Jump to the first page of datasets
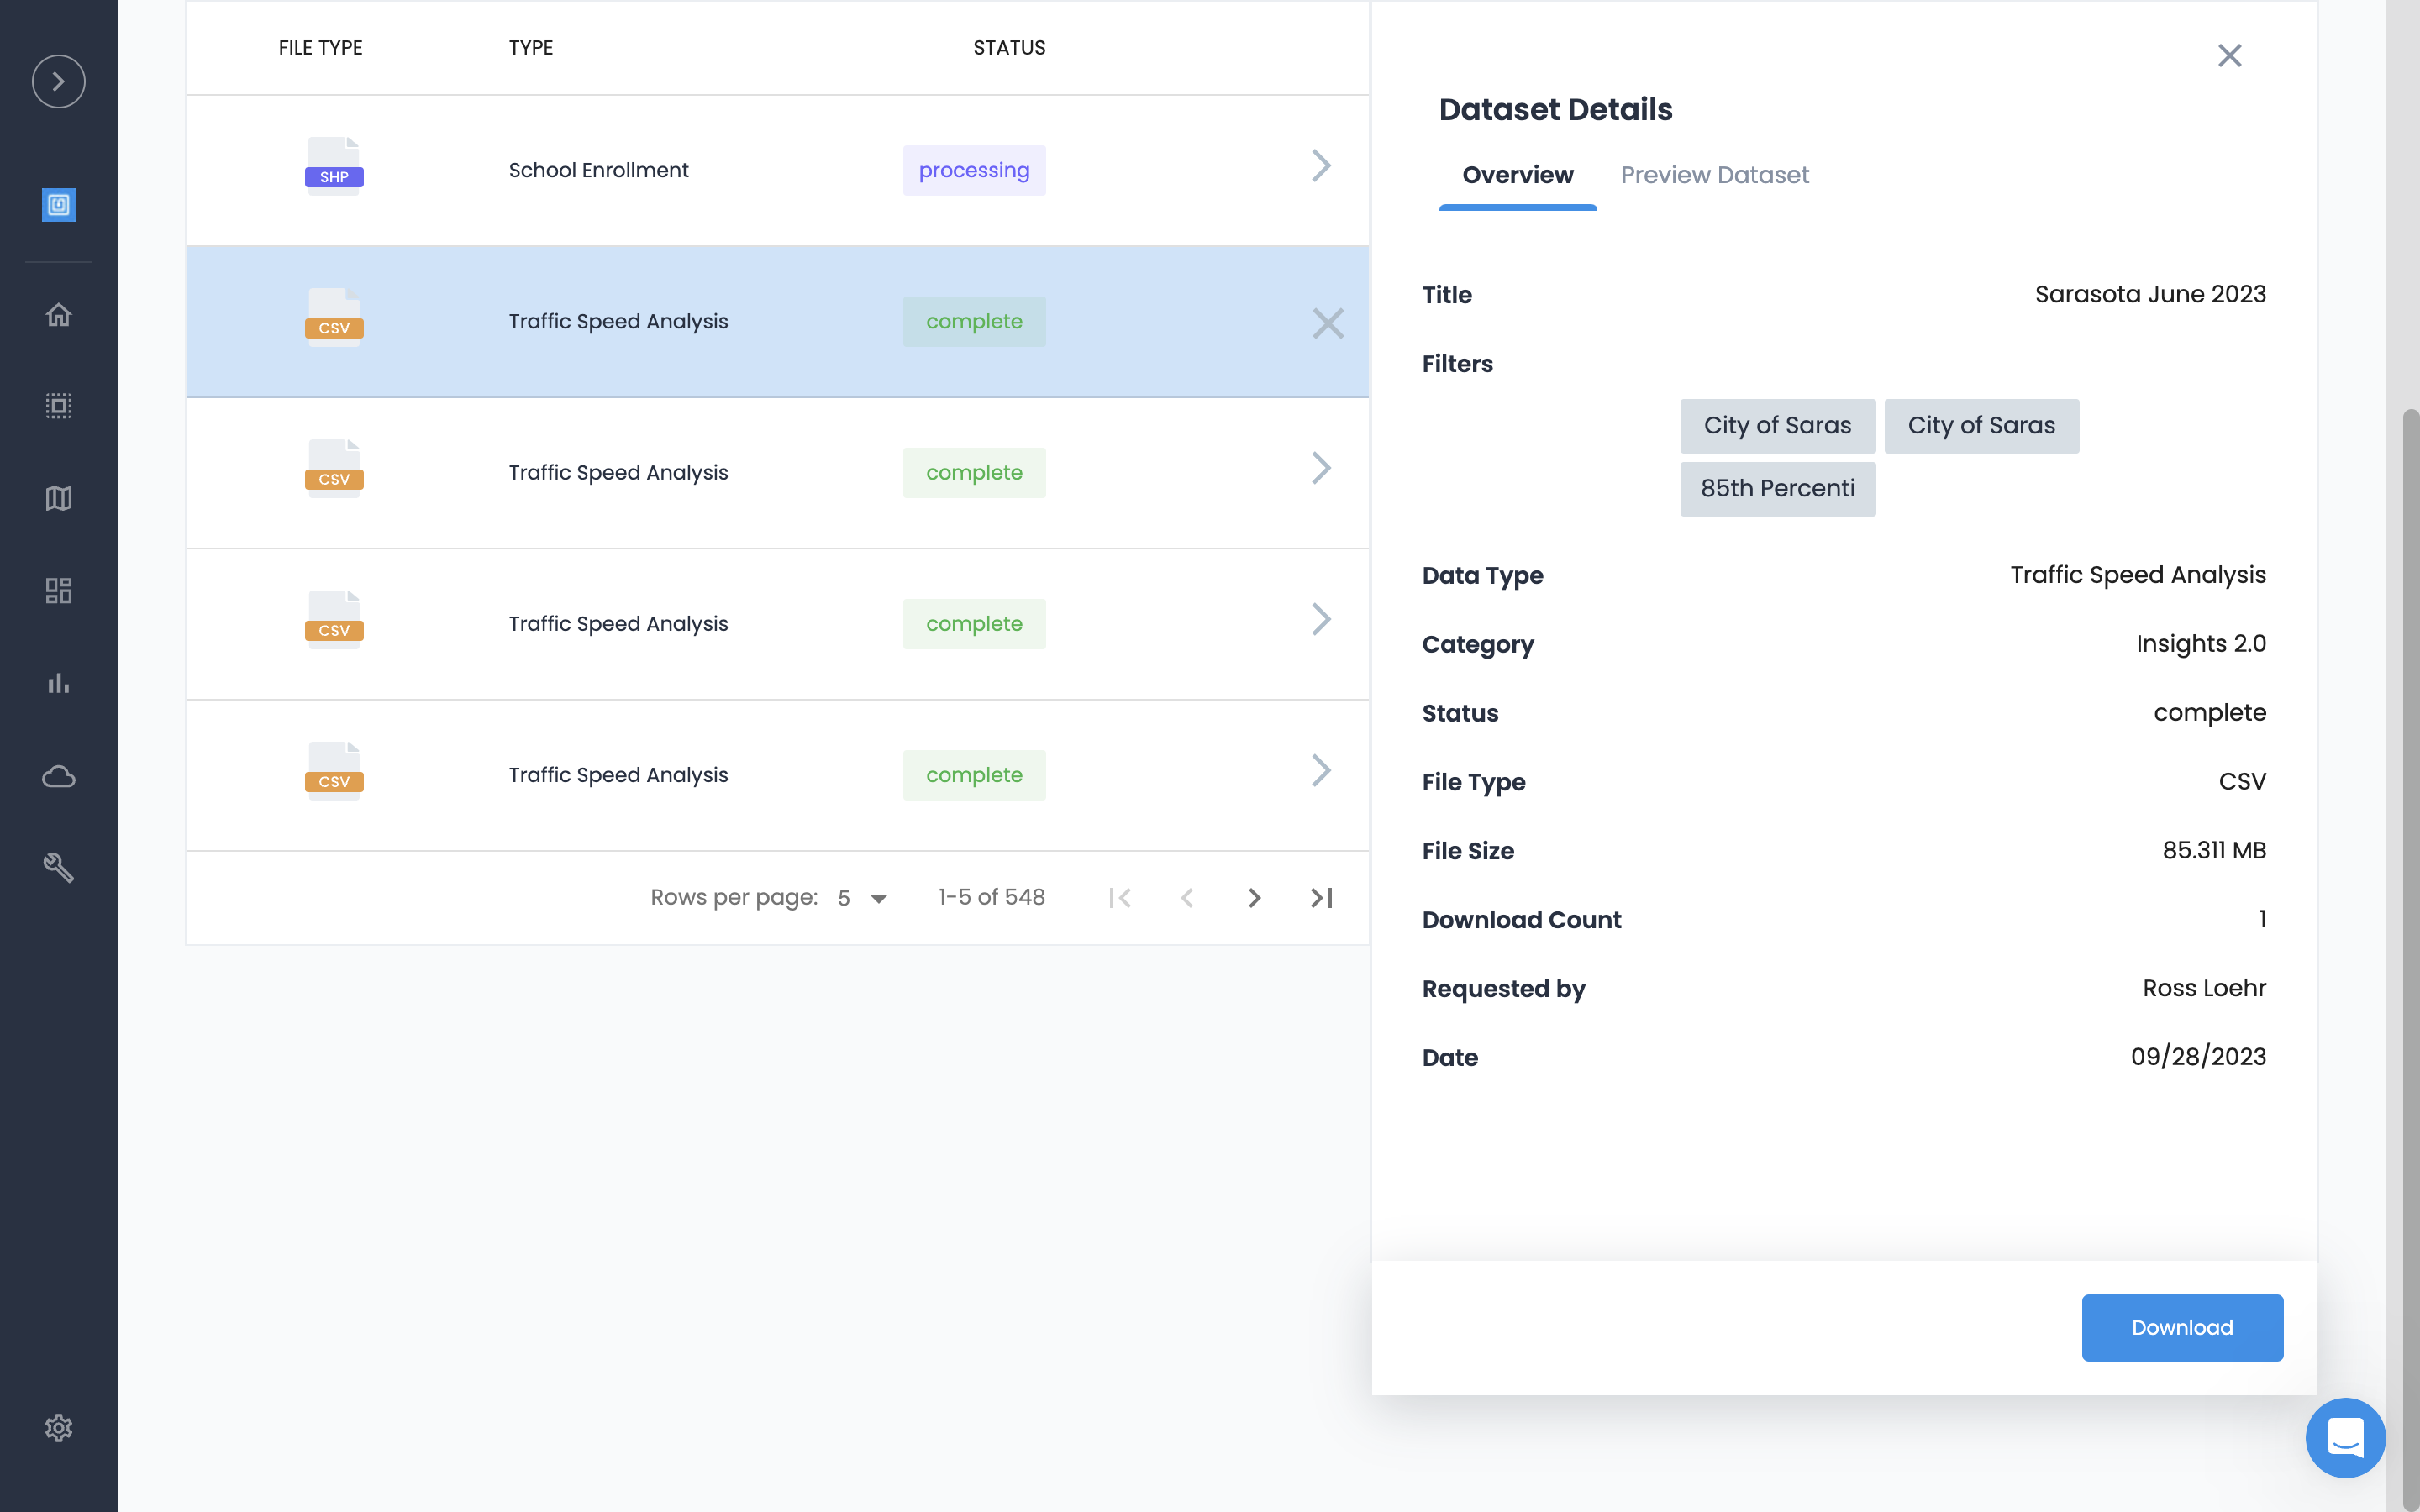 point(1120,898)
